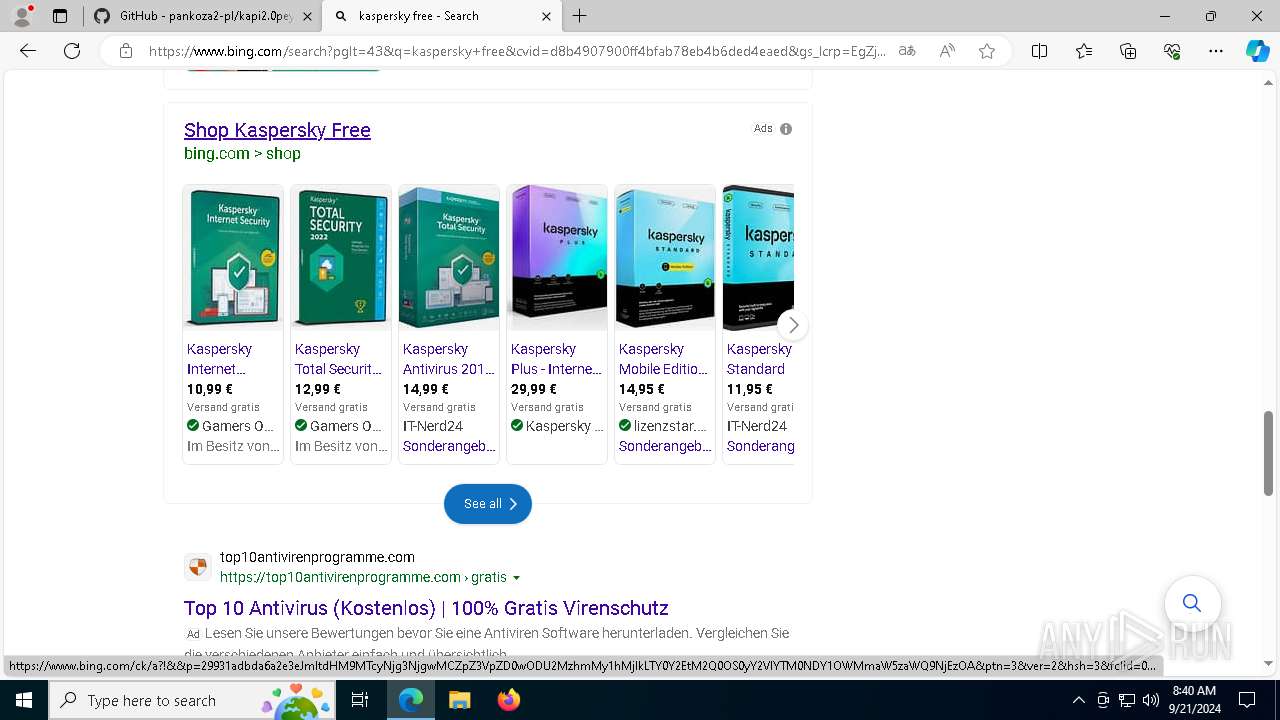Add this page to favorites

[987, 51]
